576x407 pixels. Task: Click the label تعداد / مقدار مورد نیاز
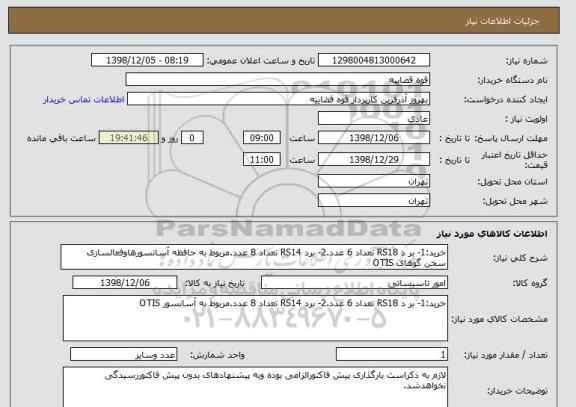506,355
